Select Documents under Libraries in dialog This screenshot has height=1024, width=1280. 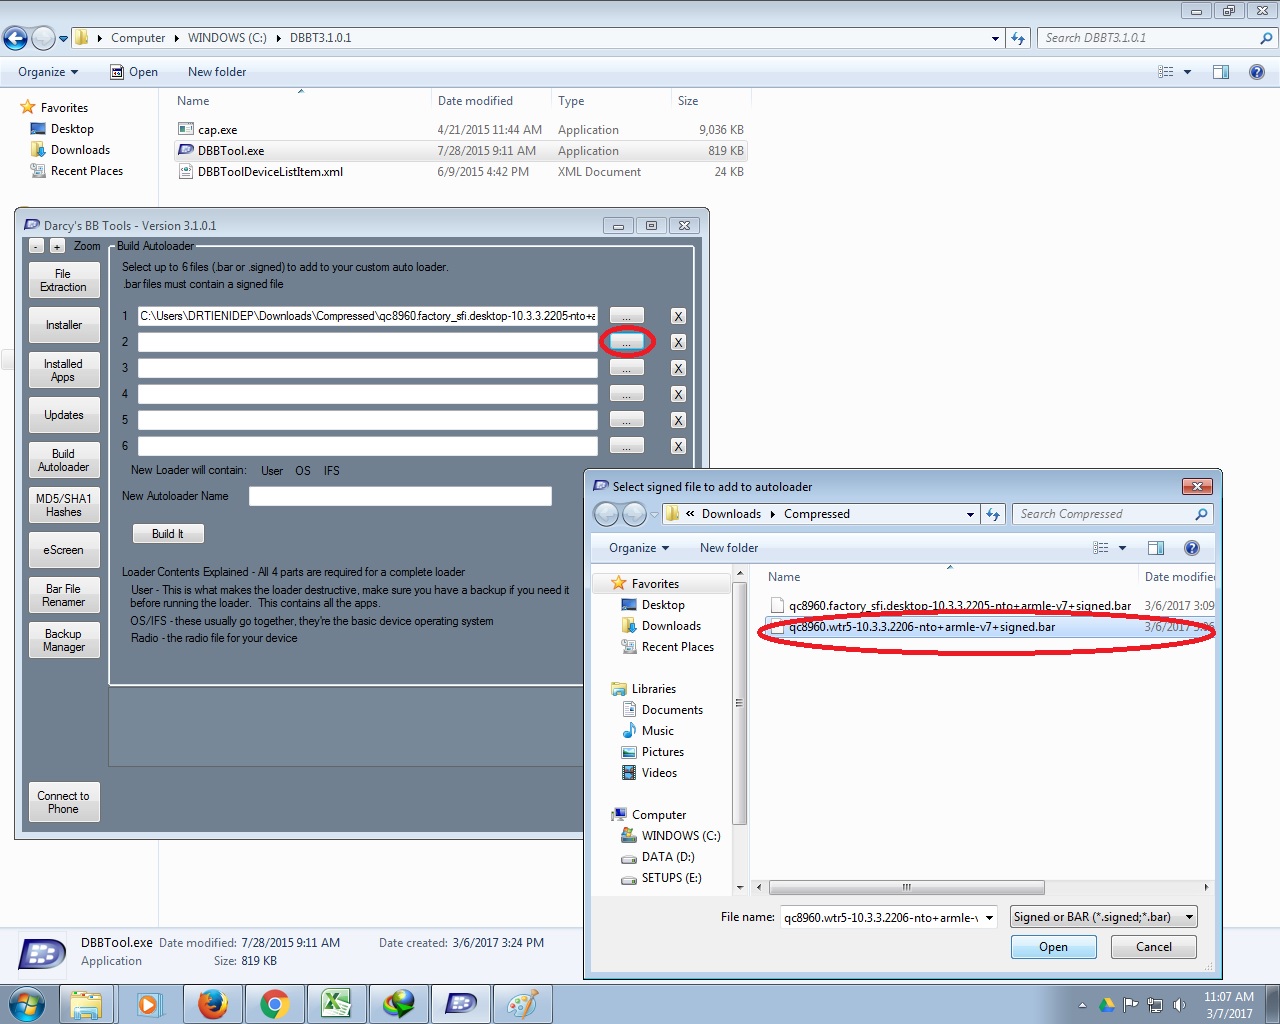[672, 710]
